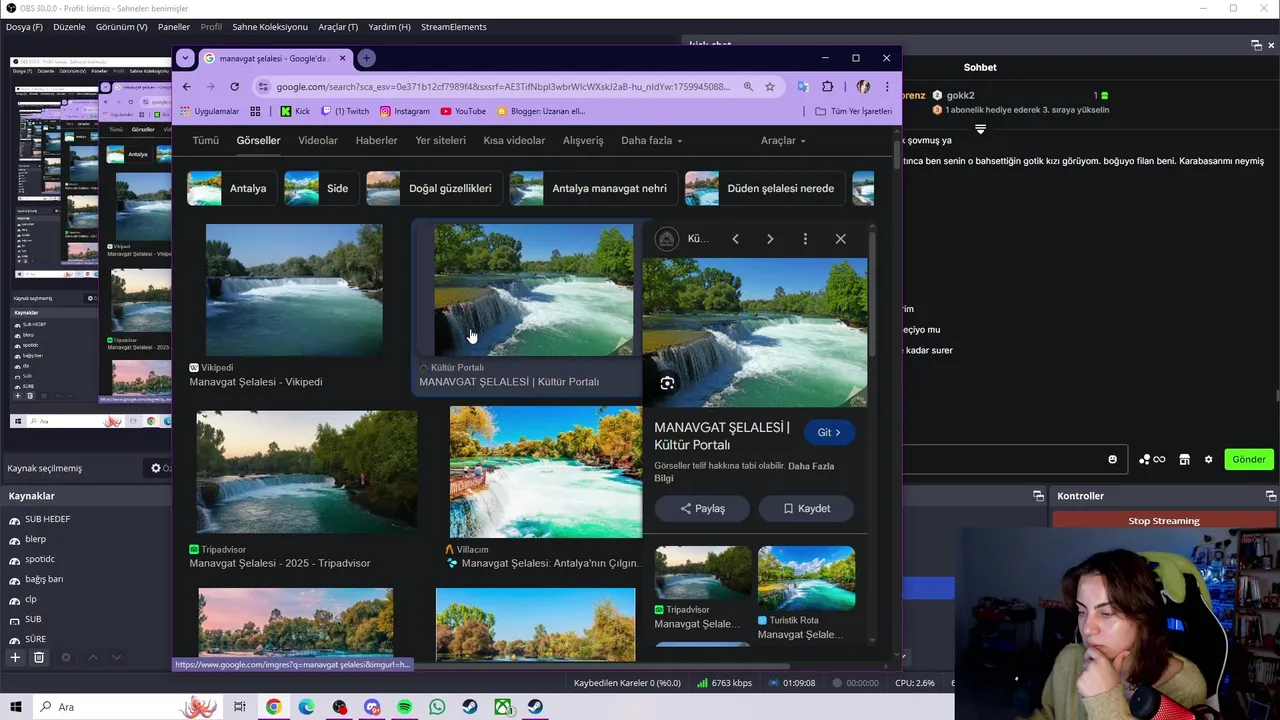Reload the Chrome page
Image resolution: width=1280 pixels, height=720 pixels.
[x=234, y=87]
